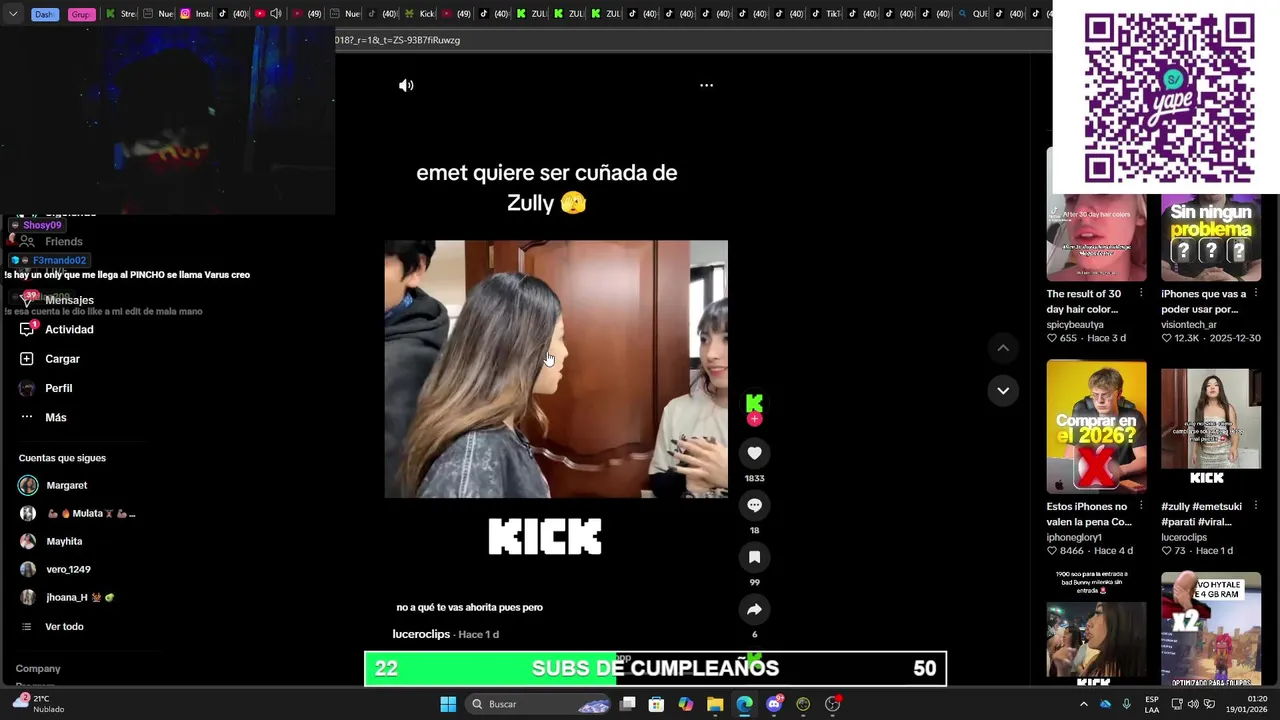
Task: Click the Perfil avatar icon
Action: (27, 388)
